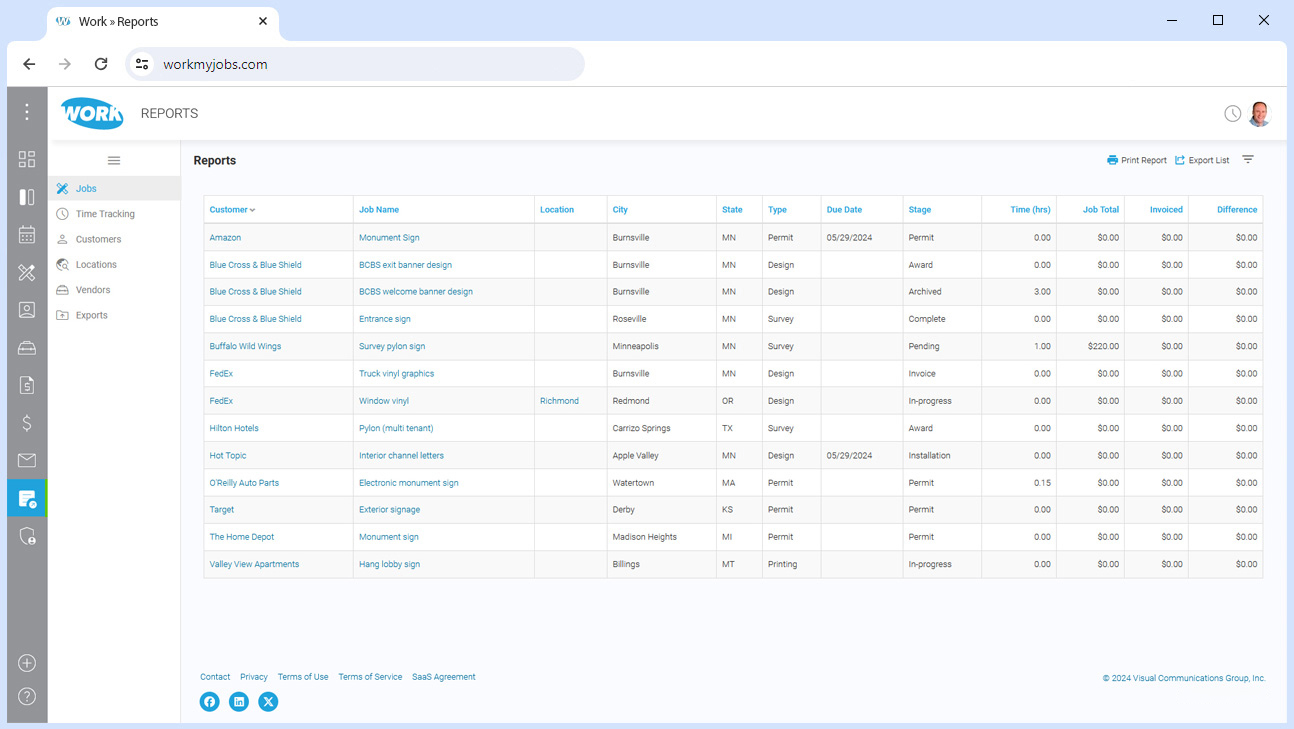Select Locations in the reports sidebar
This screenshot has height=729, width=1294.
114,265
